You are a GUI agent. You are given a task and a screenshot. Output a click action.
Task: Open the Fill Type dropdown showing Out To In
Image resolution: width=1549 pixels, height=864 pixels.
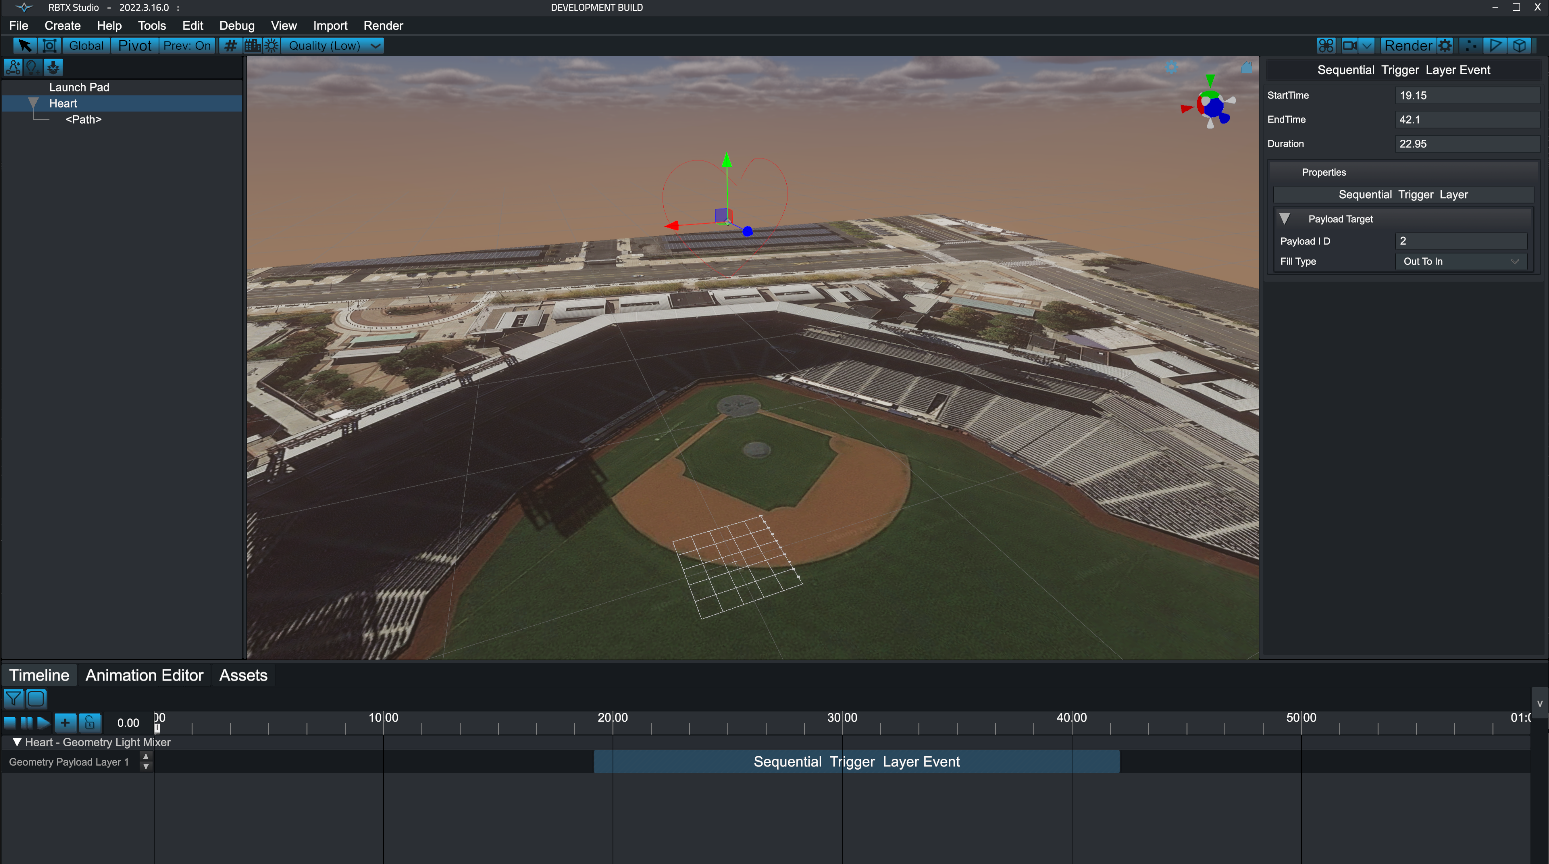pyautogui.click(x=1460, y=261)
